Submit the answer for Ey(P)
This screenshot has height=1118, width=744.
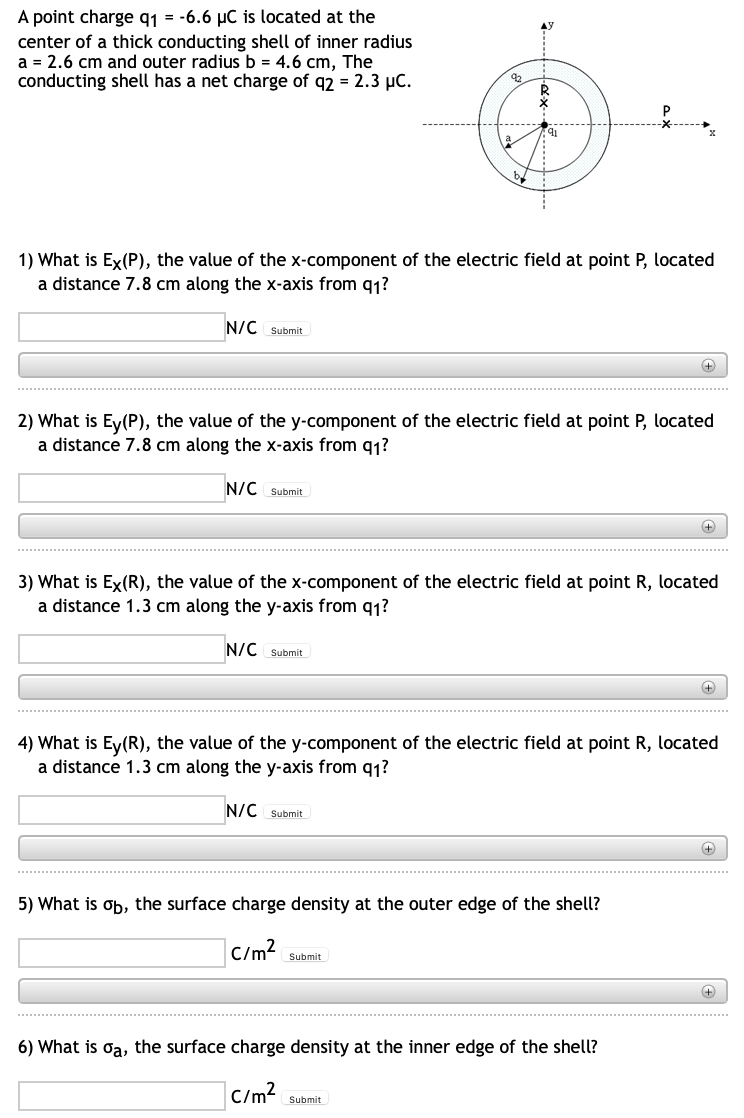pyautogui.click(x=286, y=491)
